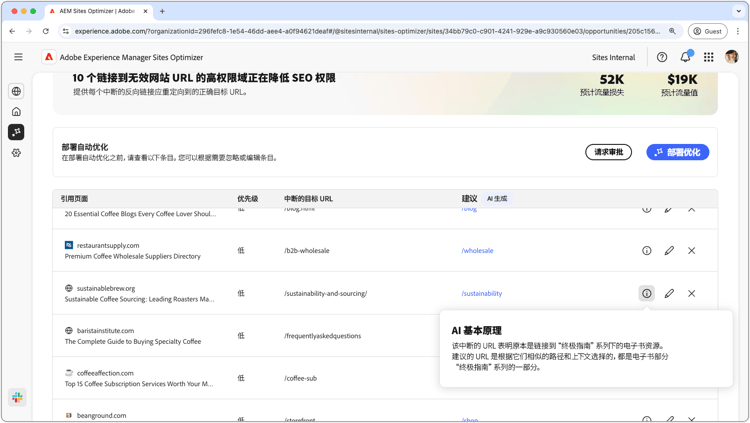Open the Slack icon in sidebar
750x423 pixels.
pos(17,397)
